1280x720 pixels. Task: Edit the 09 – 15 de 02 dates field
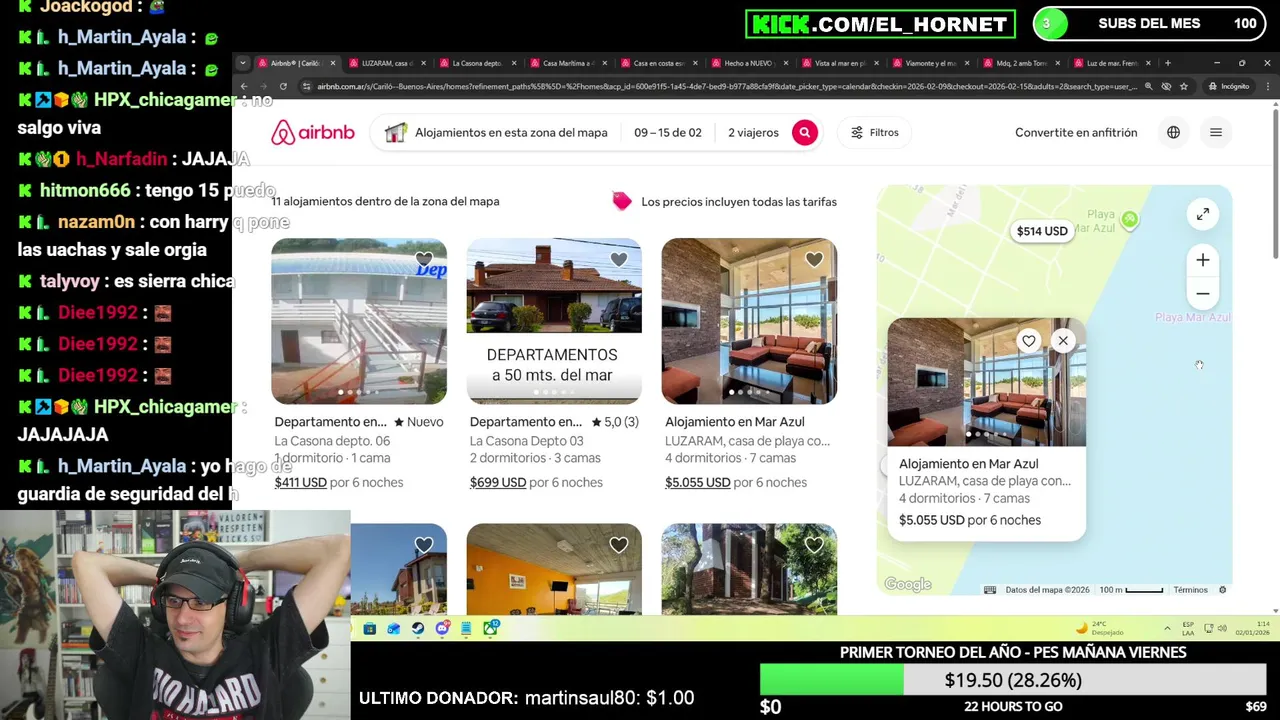click(x=668, y=132)
